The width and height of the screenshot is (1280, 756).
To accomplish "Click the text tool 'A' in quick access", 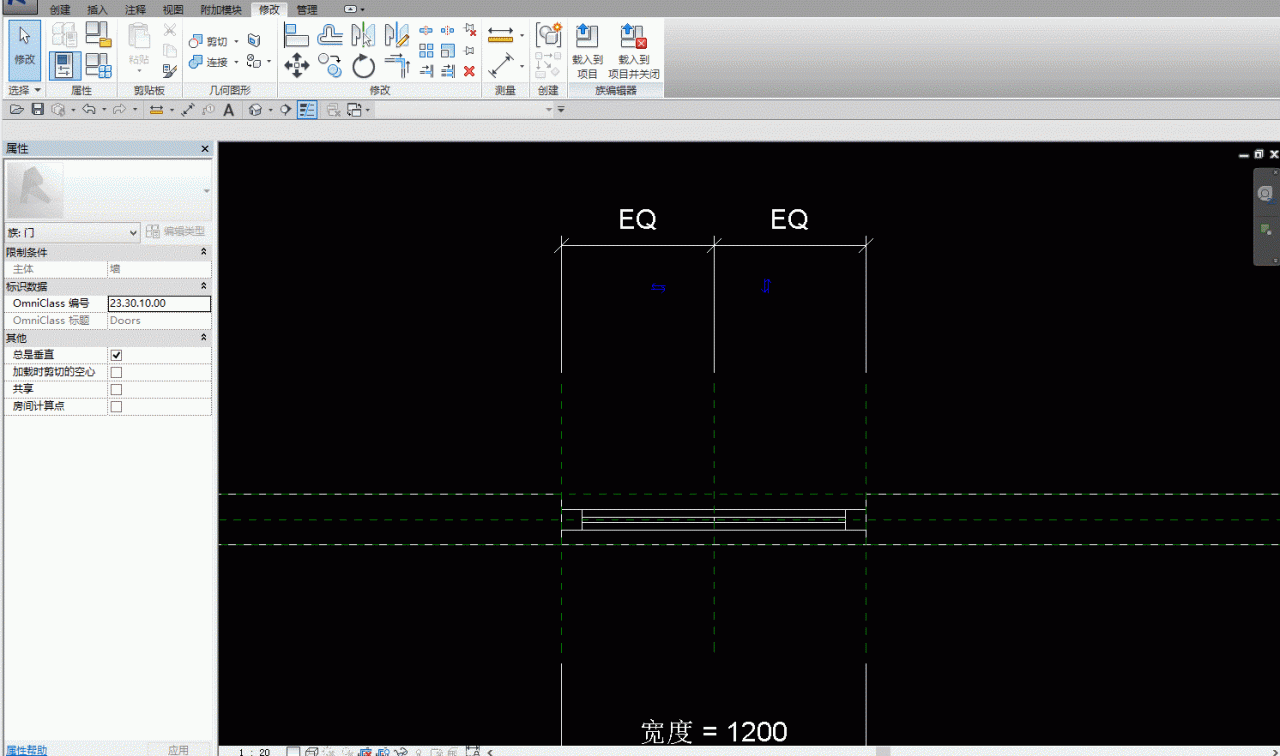I will coord(228,109).
